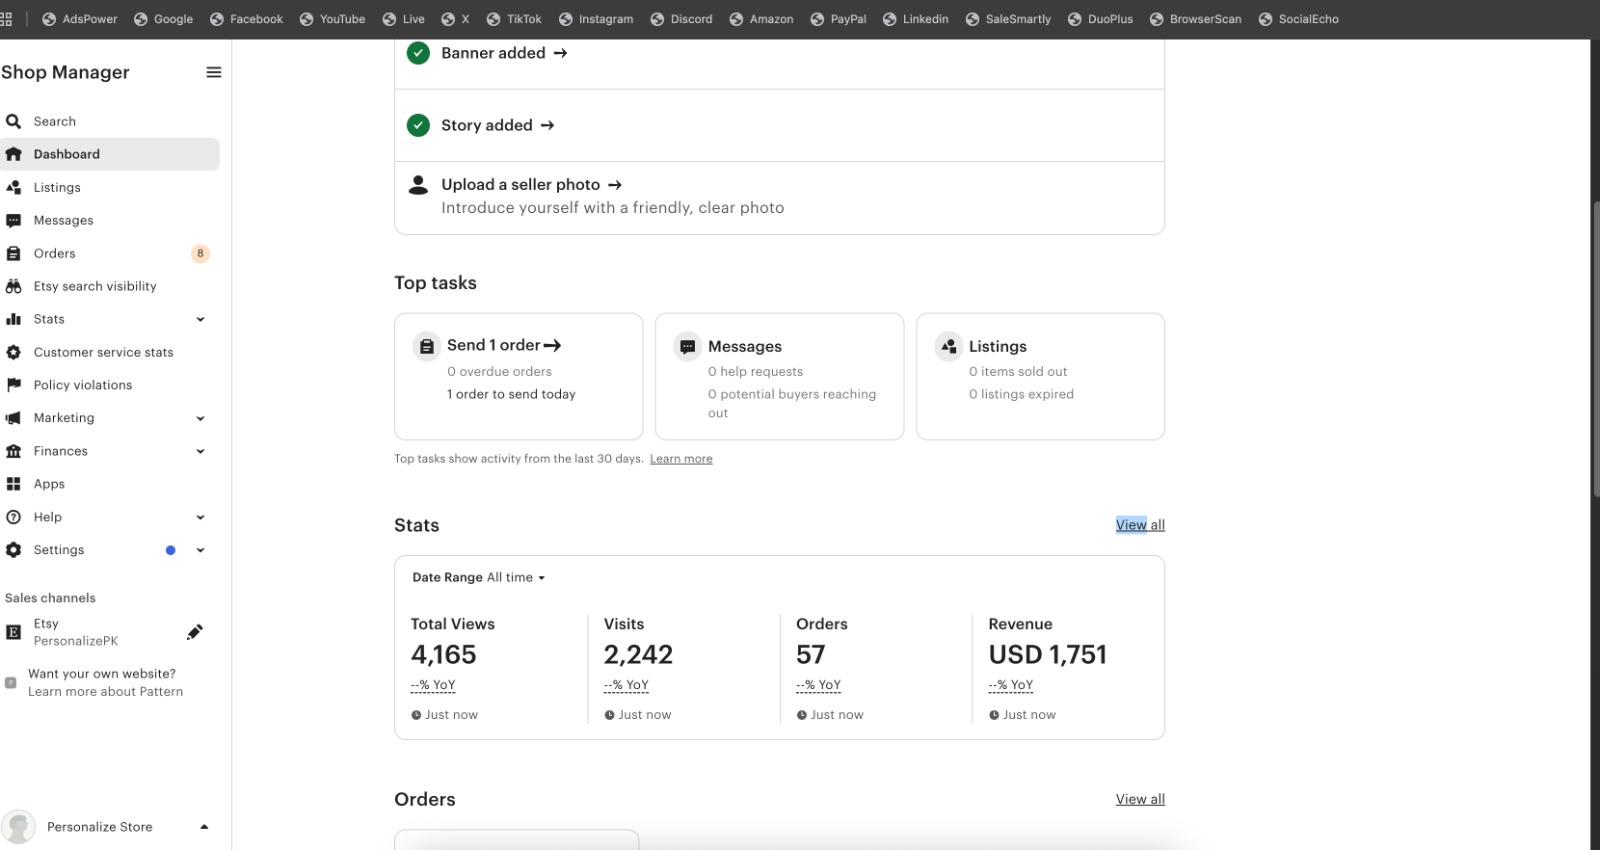Expand the Settings submenu chevron
The image size is (1600, 850).
click(200, 550)
